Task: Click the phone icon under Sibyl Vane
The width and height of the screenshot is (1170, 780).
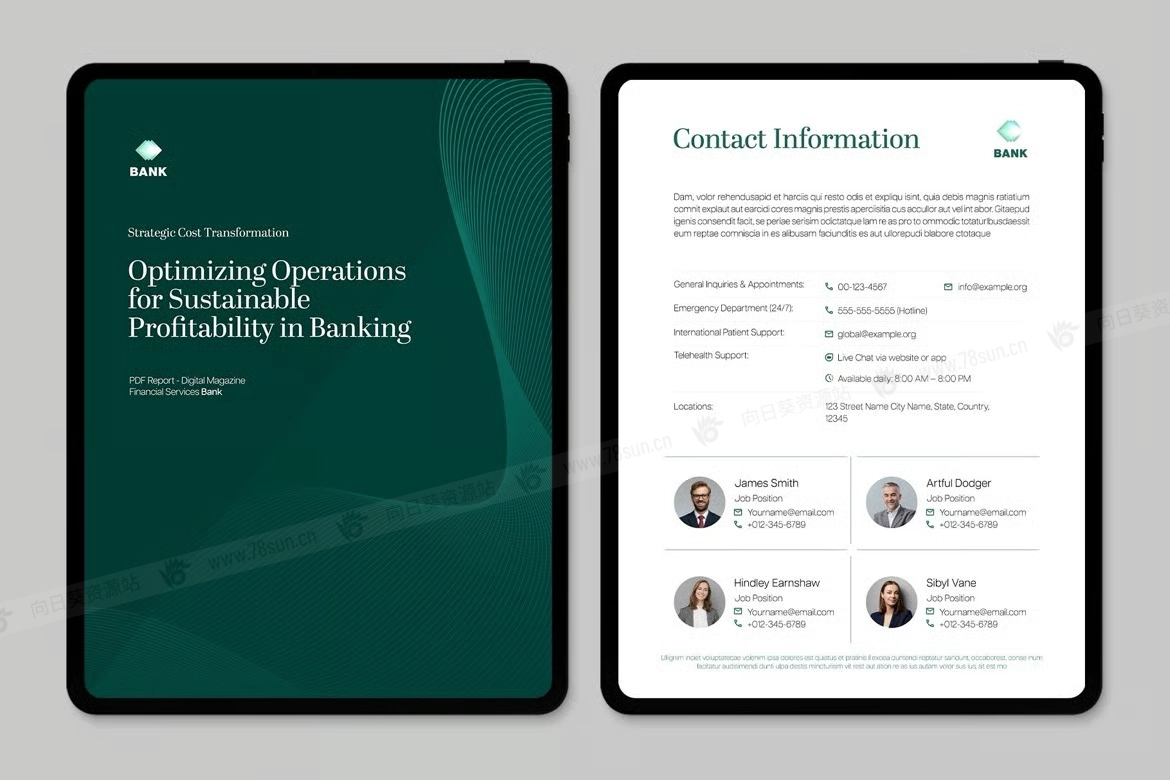Action: (930, 624)
